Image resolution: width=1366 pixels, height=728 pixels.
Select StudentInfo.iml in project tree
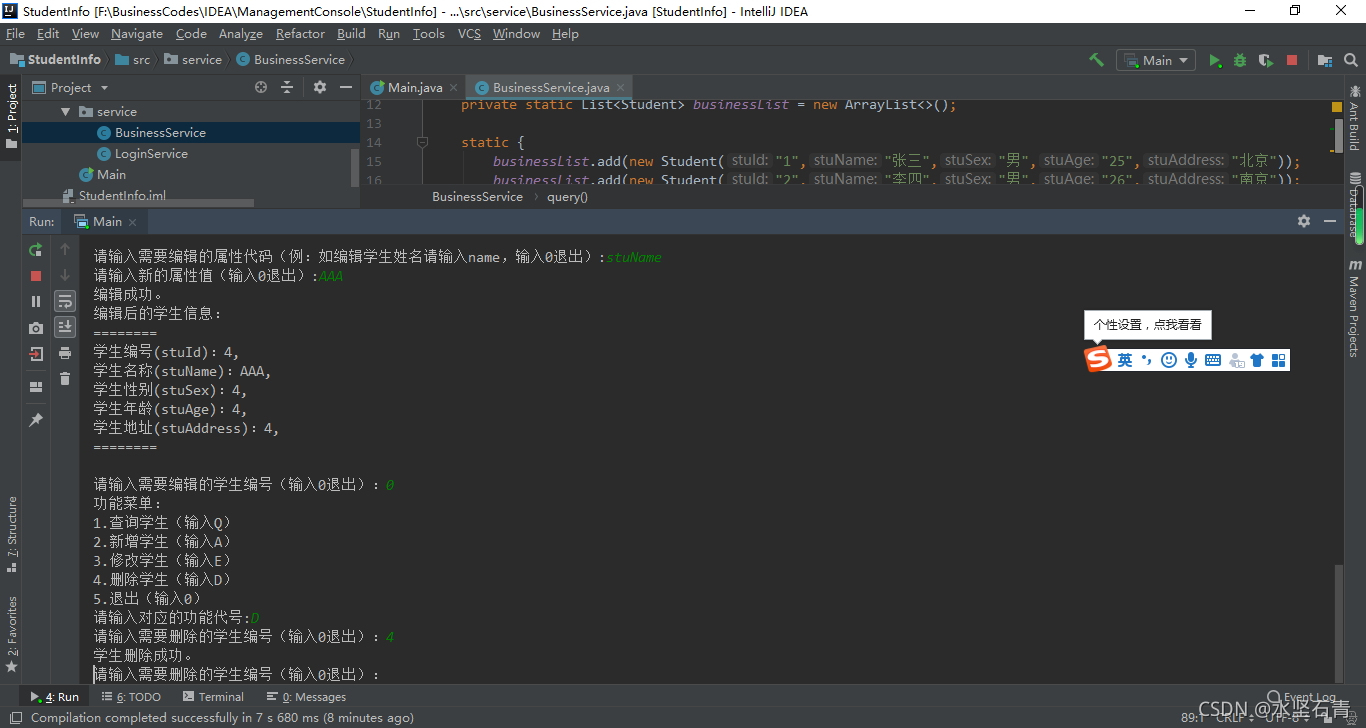click(x=122, y=196)
